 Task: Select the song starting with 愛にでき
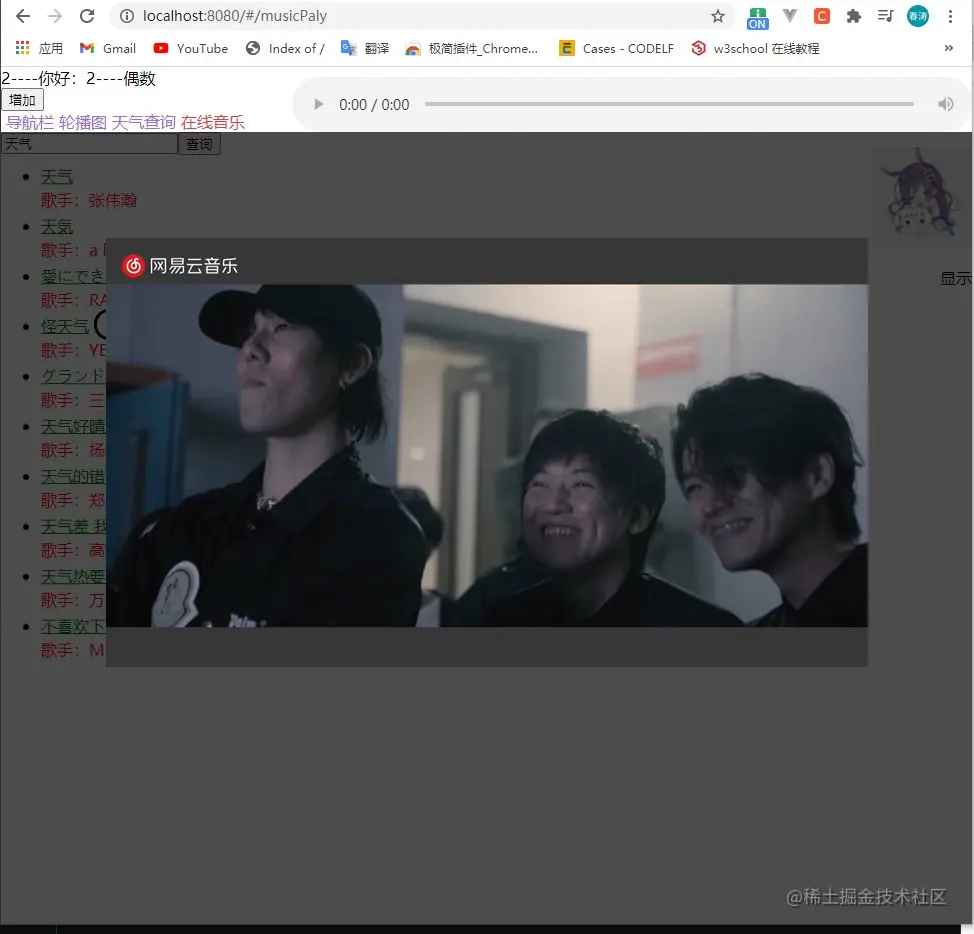73,276
